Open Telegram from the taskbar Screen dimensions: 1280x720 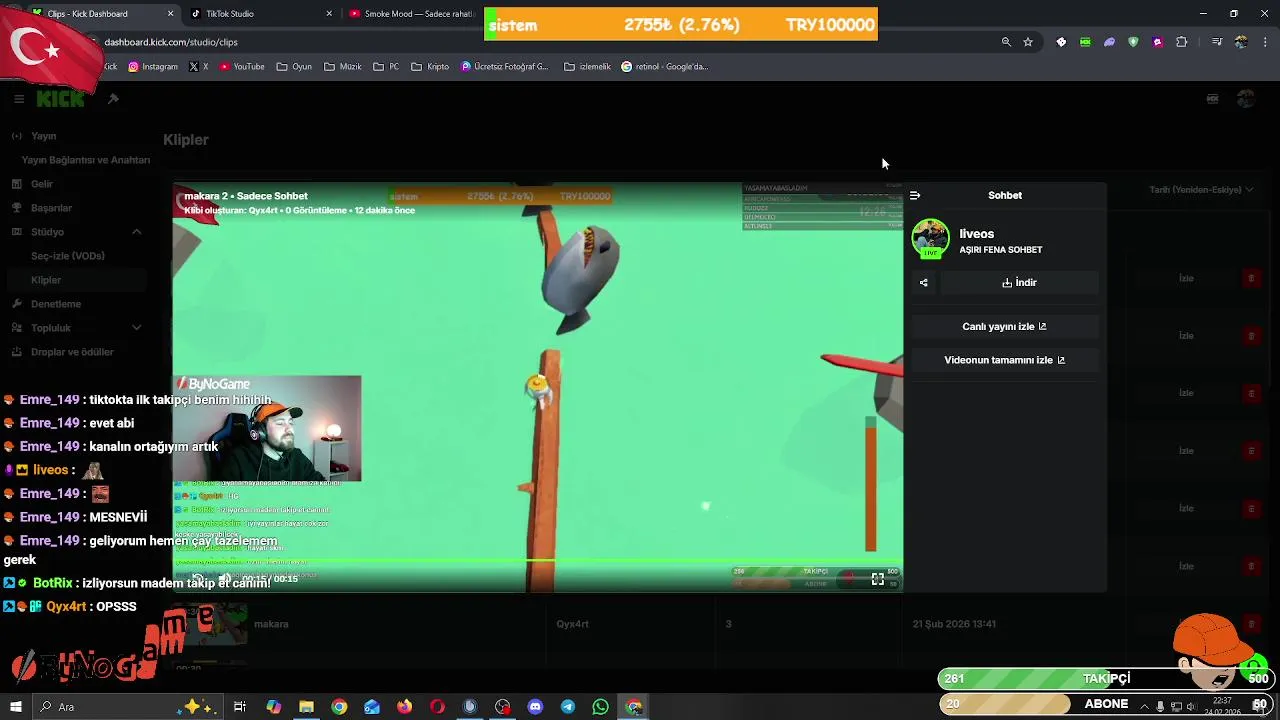click(x=568, y=707)
